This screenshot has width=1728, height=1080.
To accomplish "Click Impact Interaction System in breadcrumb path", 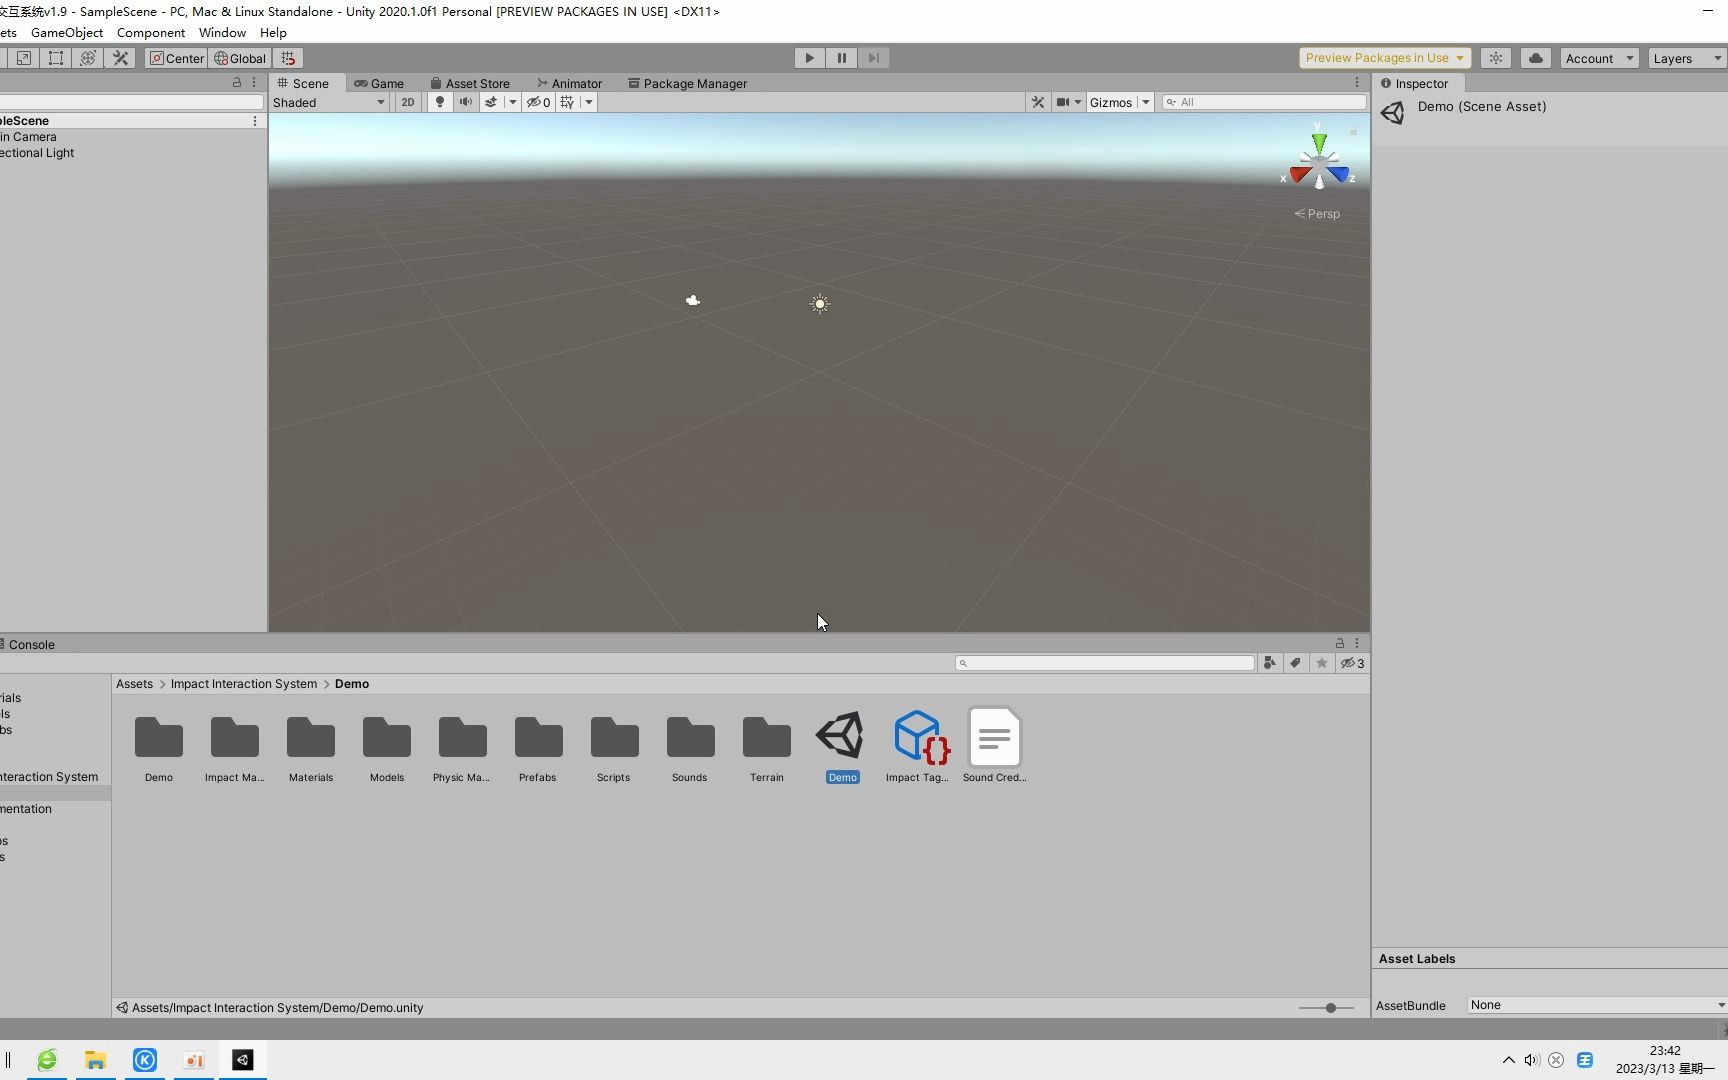I will [x=243, y=684].
